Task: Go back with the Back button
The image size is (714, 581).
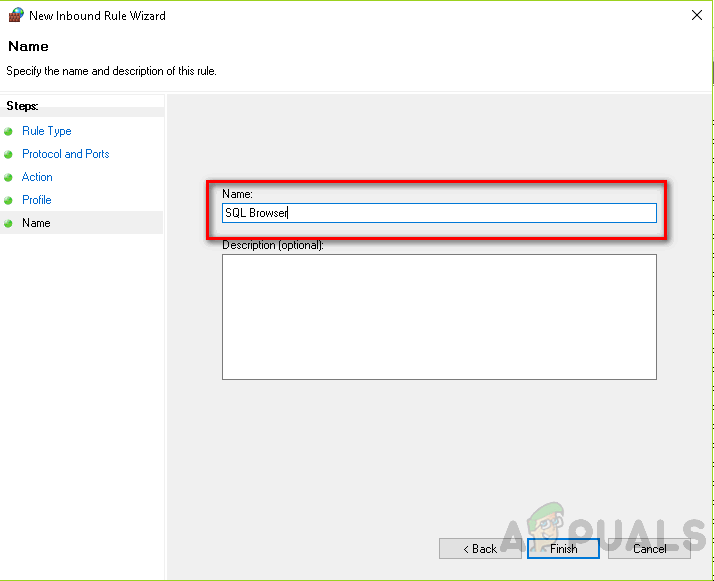Action: 480,549
